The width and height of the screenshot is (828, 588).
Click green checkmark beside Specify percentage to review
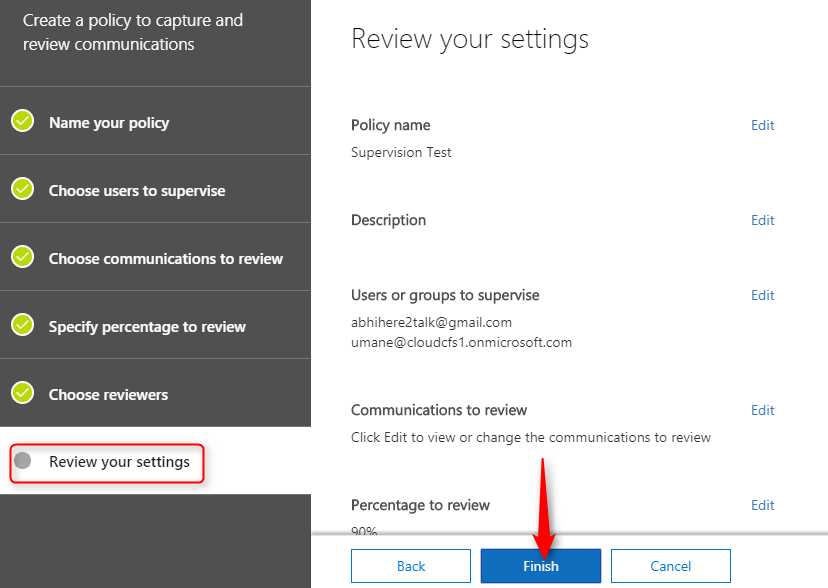click(x=23, y=326)
